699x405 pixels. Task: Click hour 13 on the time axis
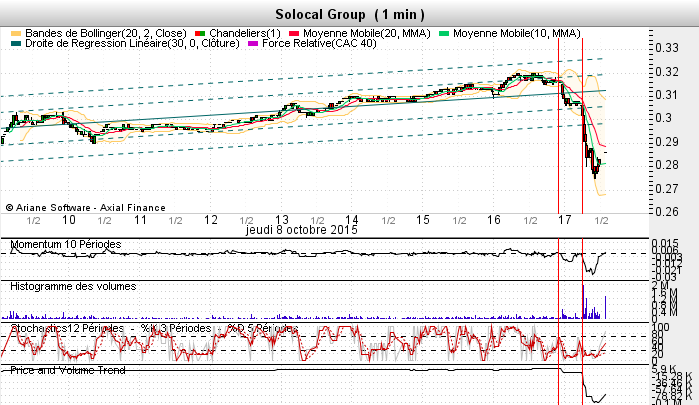282,220
